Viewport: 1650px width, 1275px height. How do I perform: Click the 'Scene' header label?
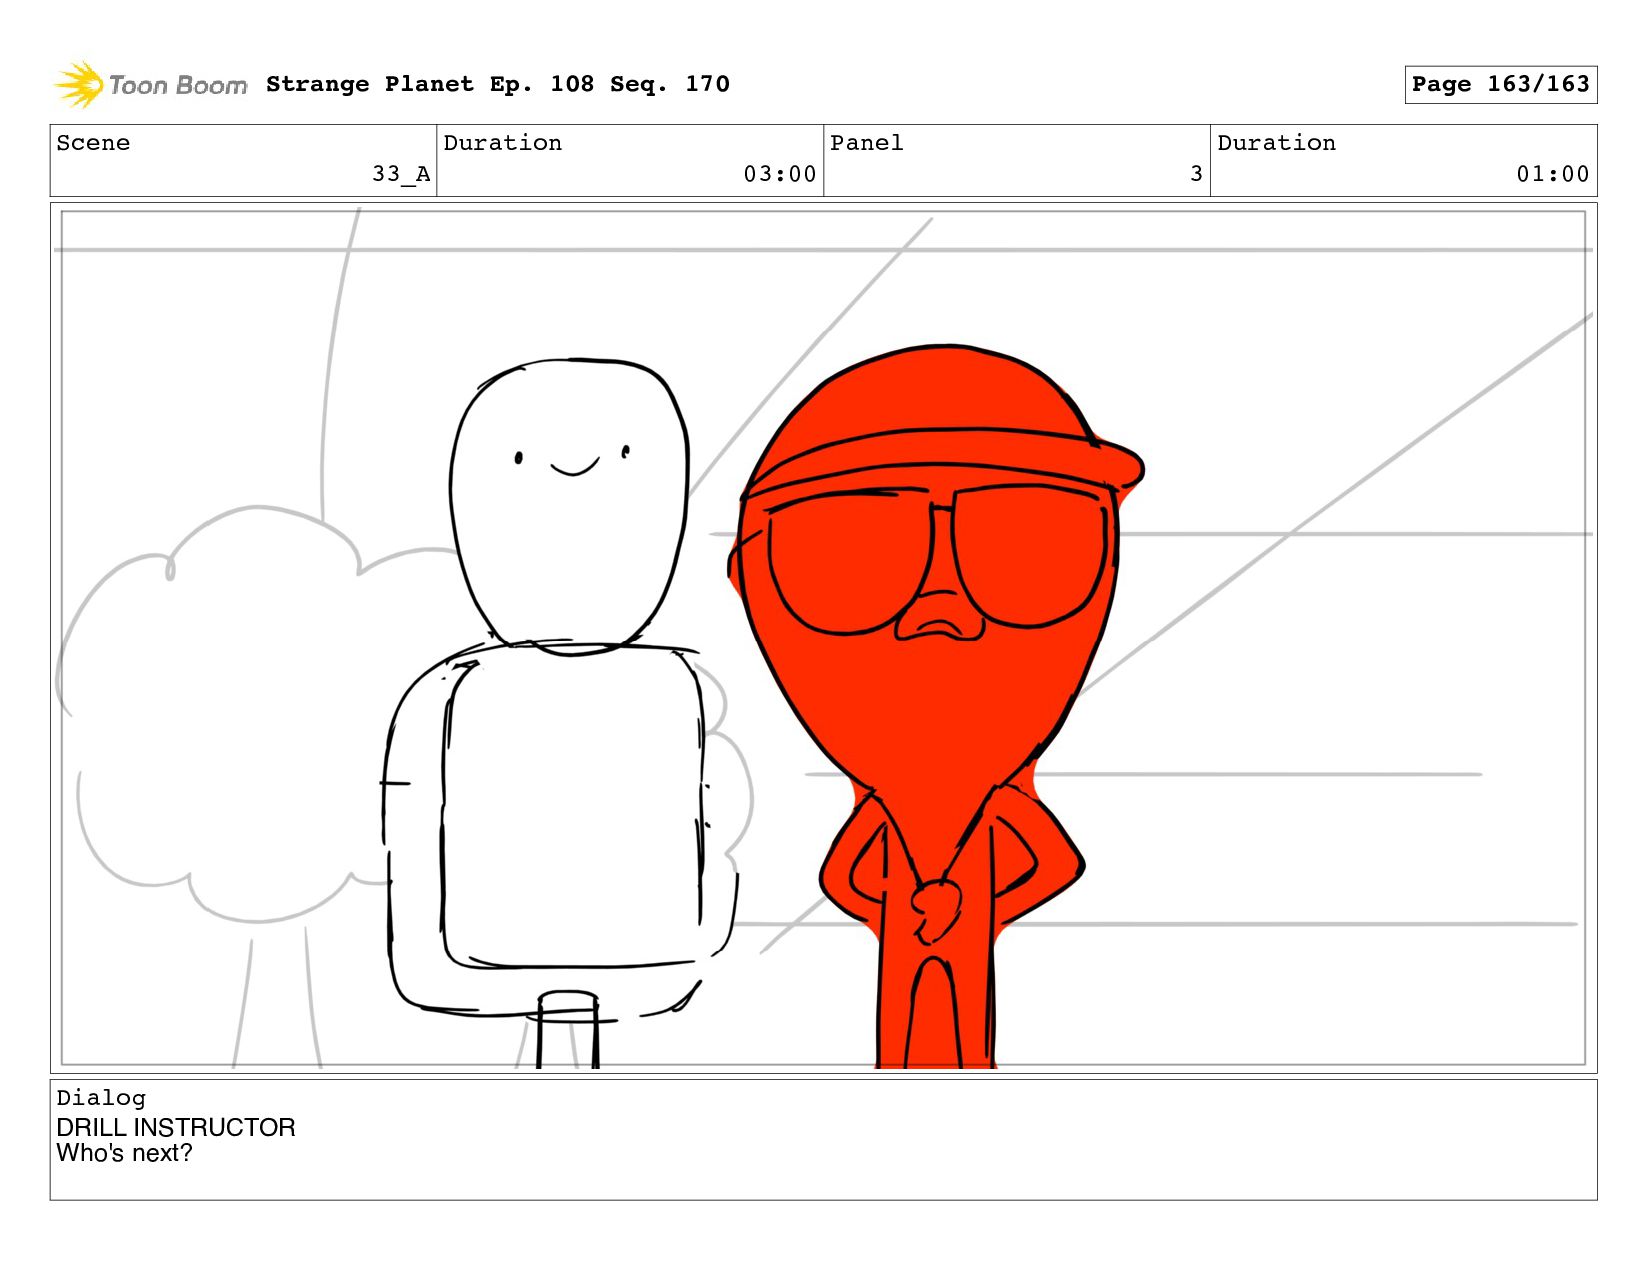coord(93,143)
